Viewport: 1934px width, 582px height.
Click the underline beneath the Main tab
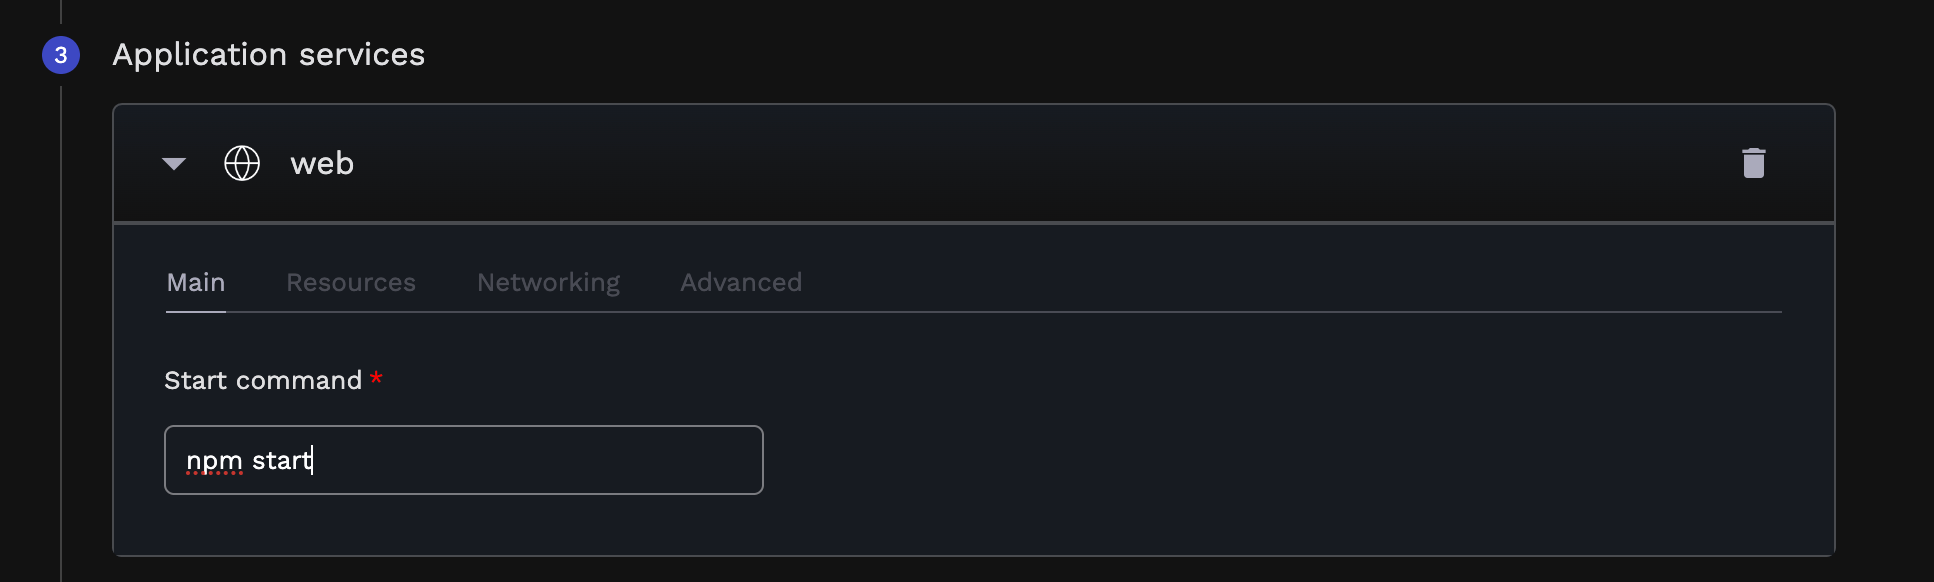tap(196, 312)
